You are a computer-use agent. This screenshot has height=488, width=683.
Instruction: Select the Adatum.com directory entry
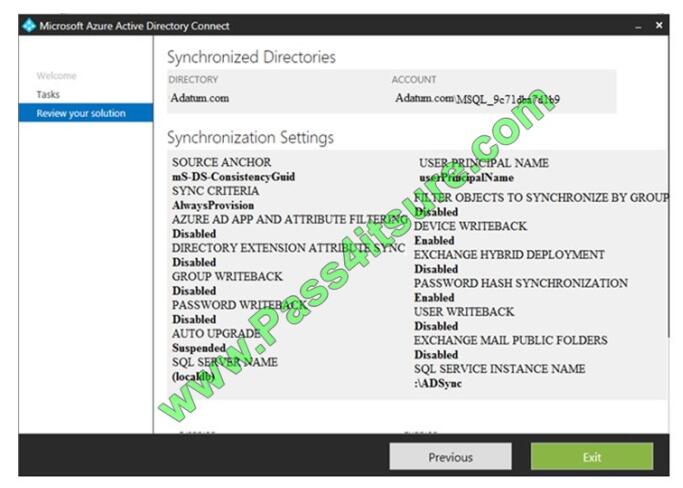(x=199, y=98)
